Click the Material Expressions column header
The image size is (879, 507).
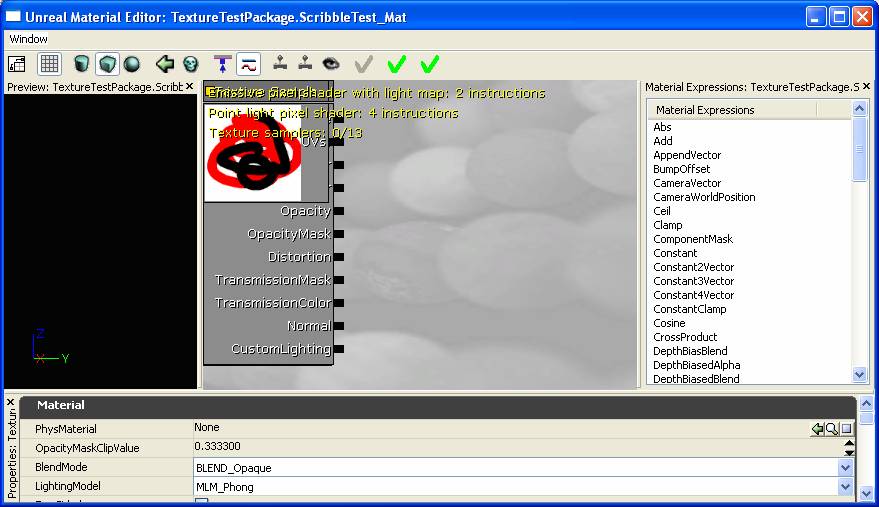pos(705,110)
